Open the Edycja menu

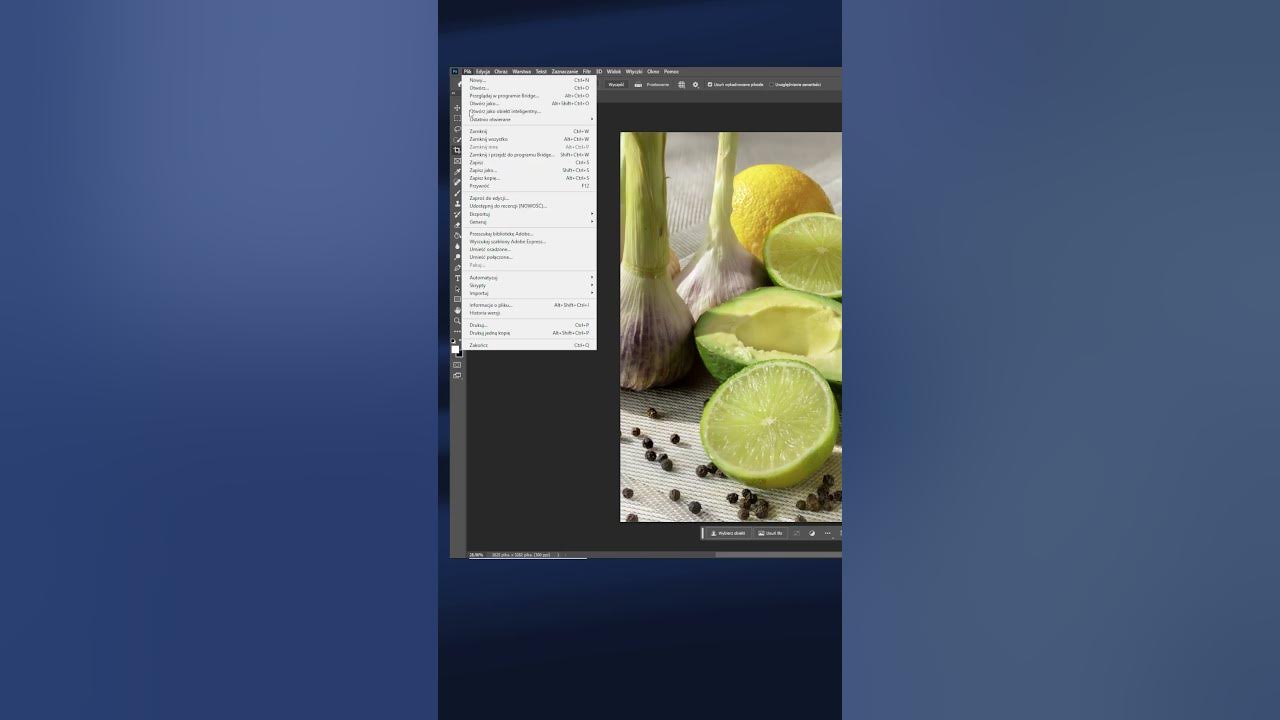pos(483,72)
